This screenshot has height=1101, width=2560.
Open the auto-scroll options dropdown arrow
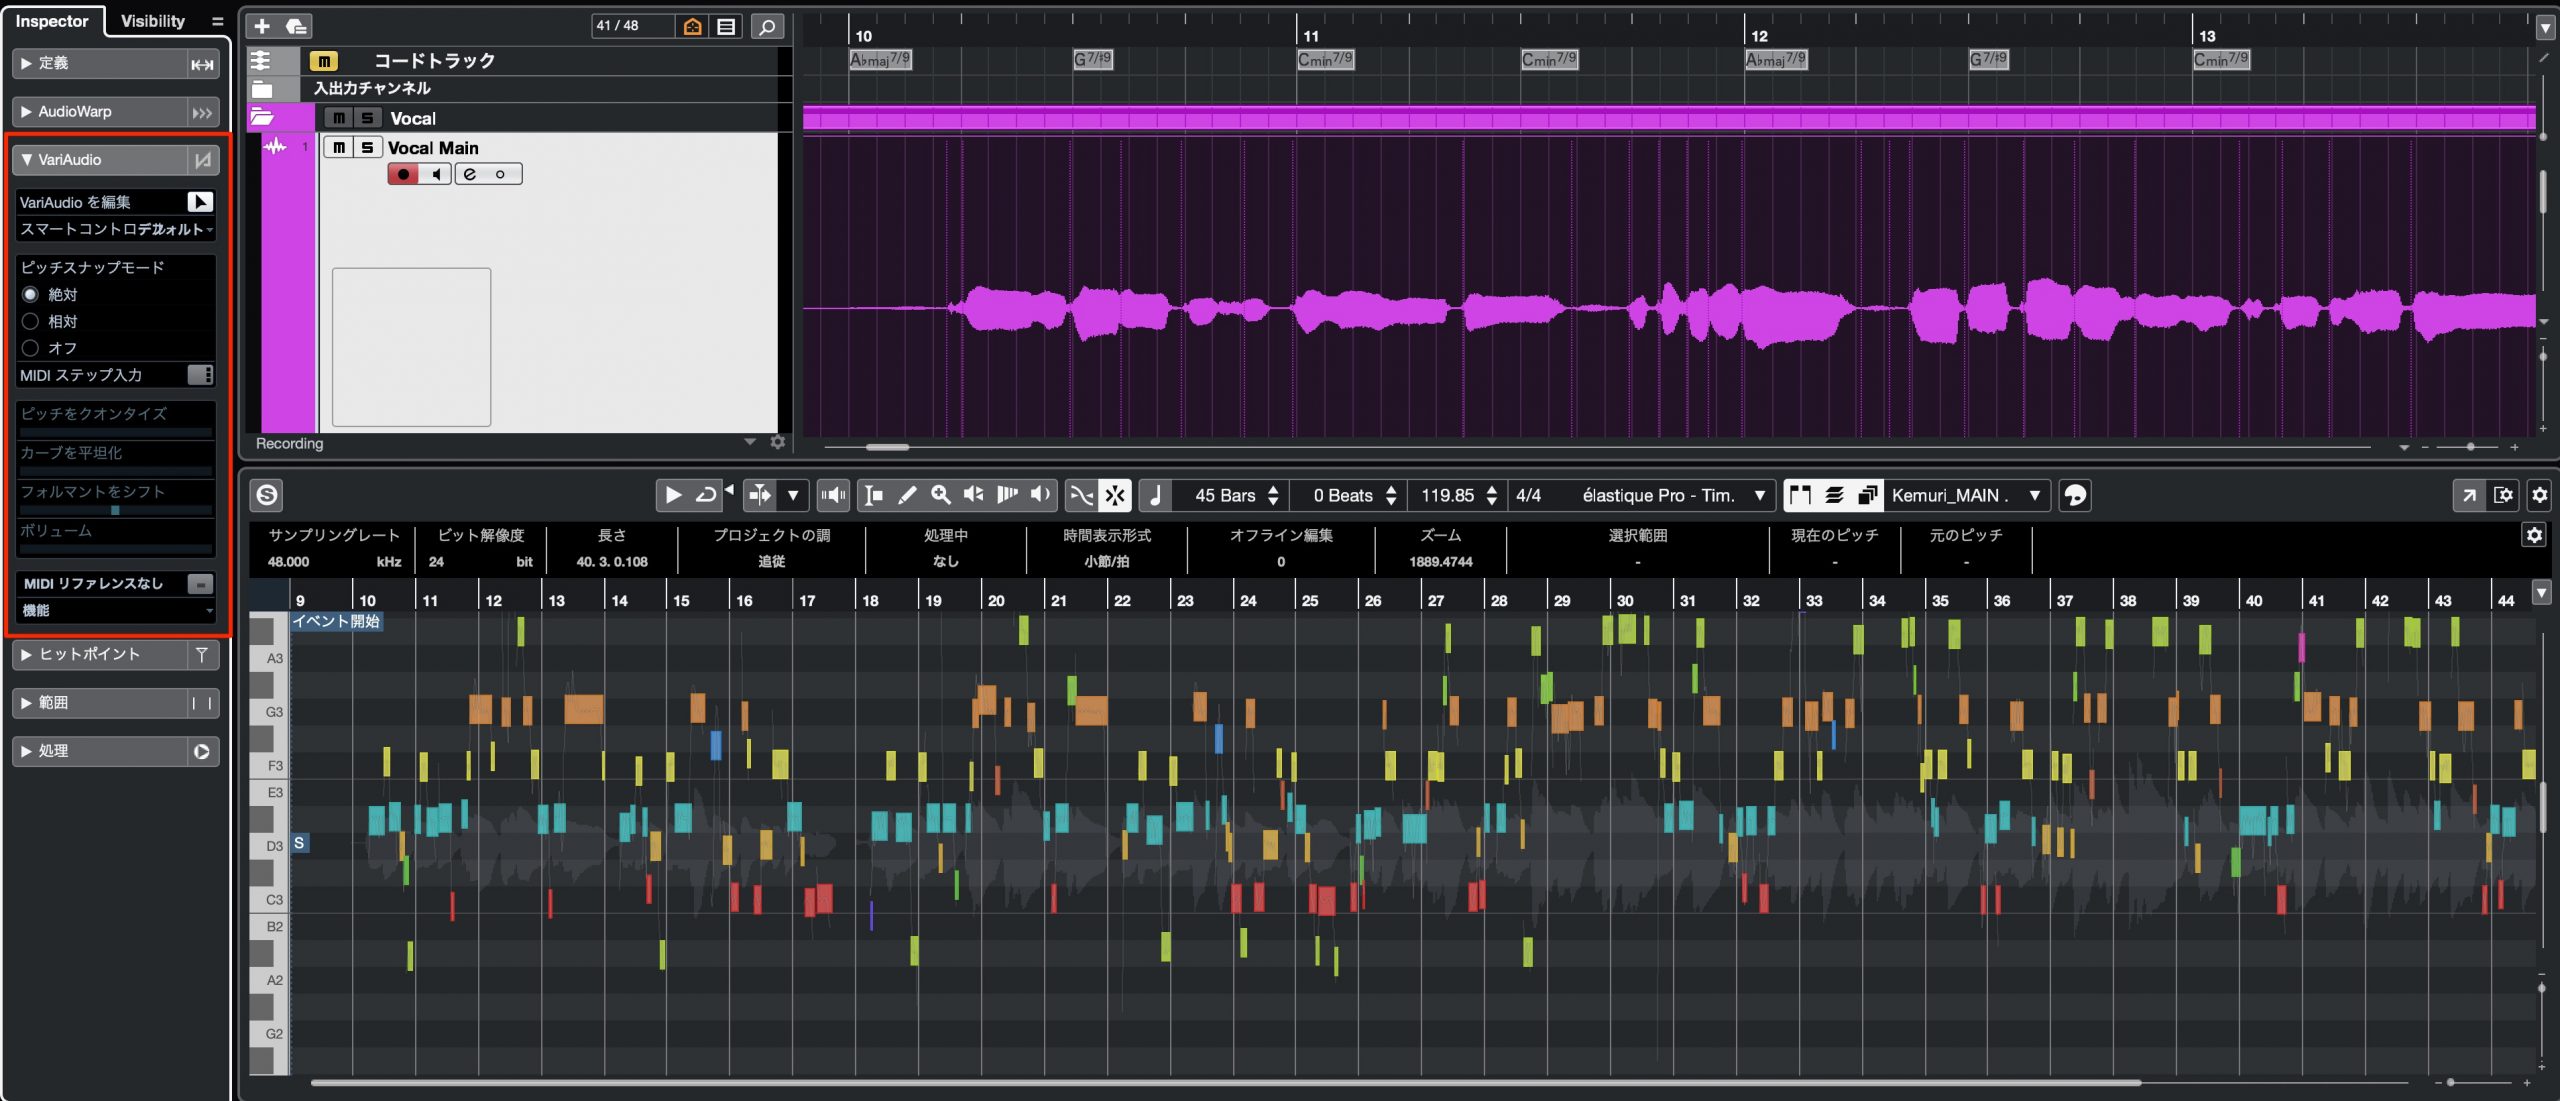coord(793,495)
